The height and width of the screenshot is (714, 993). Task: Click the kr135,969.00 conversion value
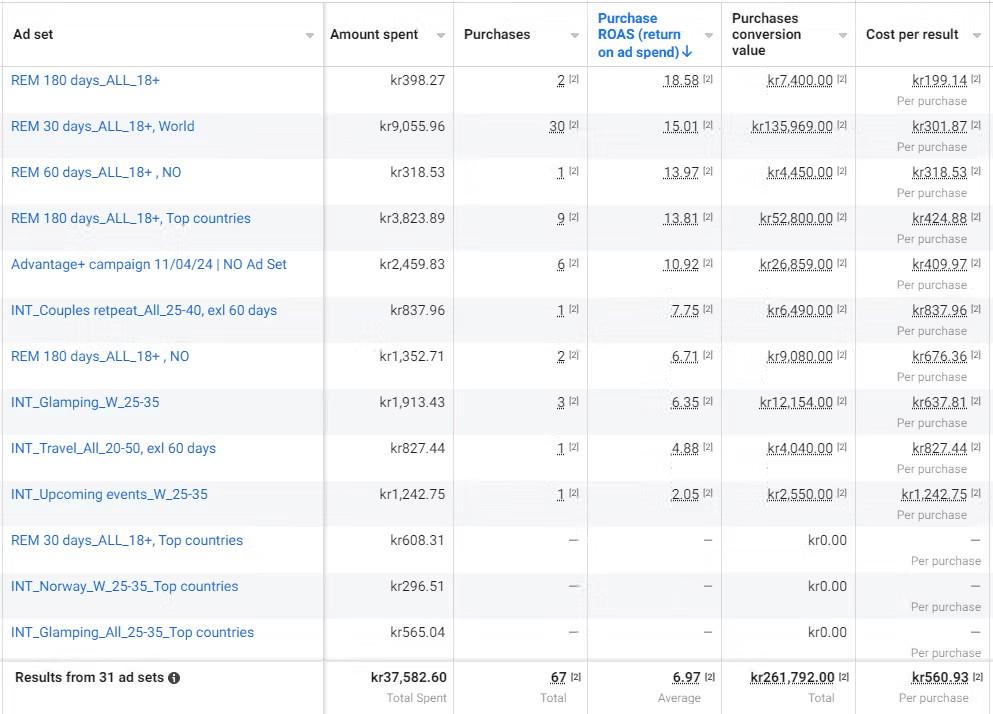click(792, 126)
